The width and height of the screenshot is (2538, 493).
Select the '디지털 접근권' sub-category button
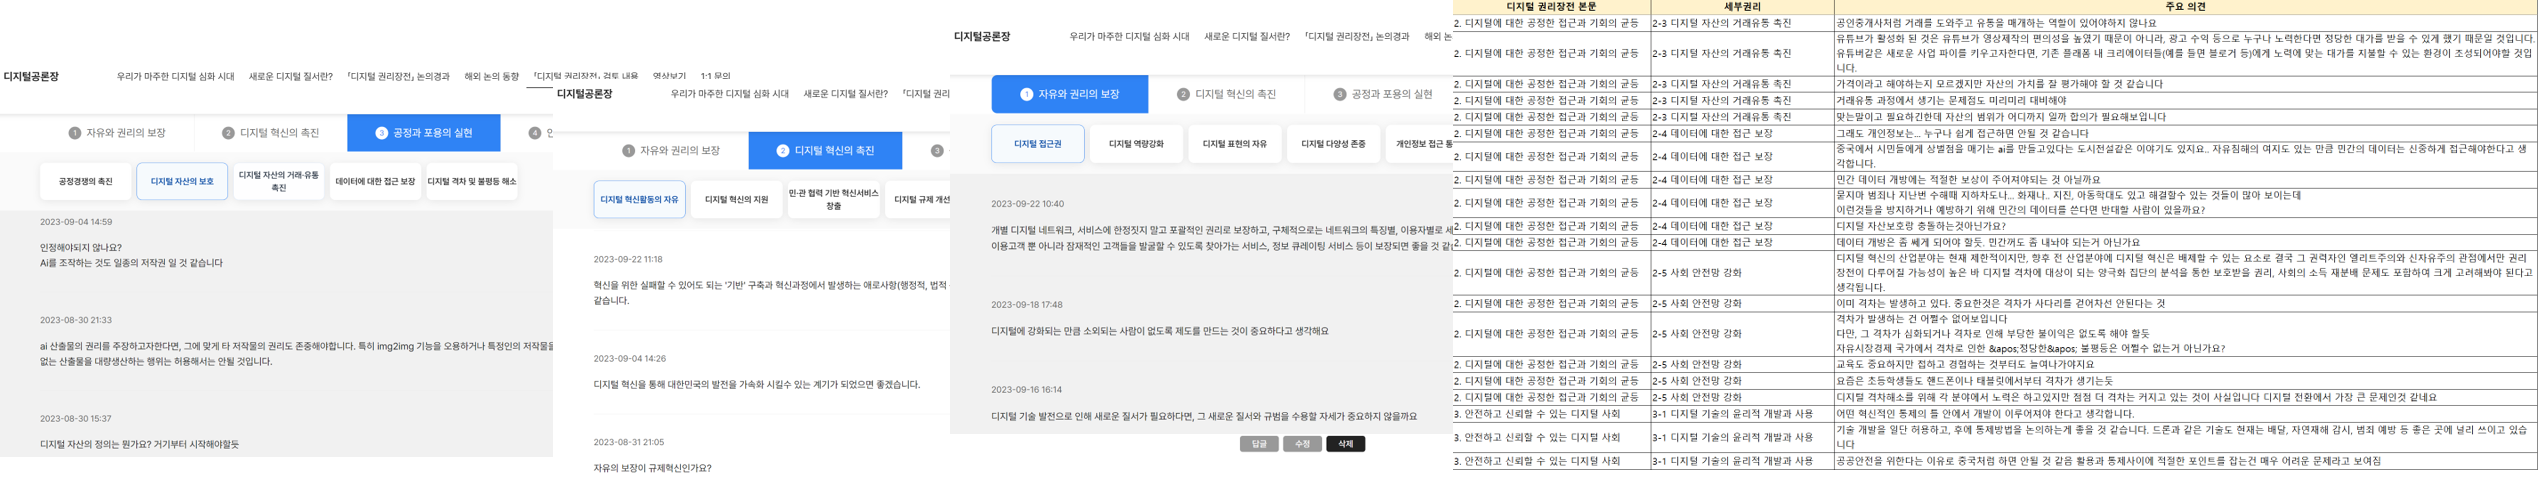tap(1037, 144)
